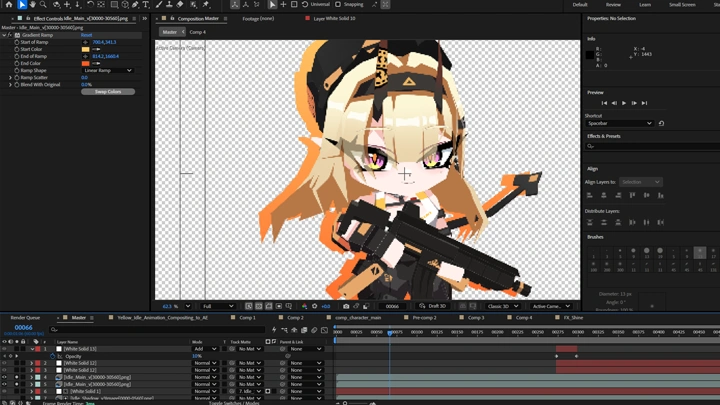Toggle visibility eye of layer 5 Idle_Main
This screenshot has width=720, height=405.
(4, 384)
